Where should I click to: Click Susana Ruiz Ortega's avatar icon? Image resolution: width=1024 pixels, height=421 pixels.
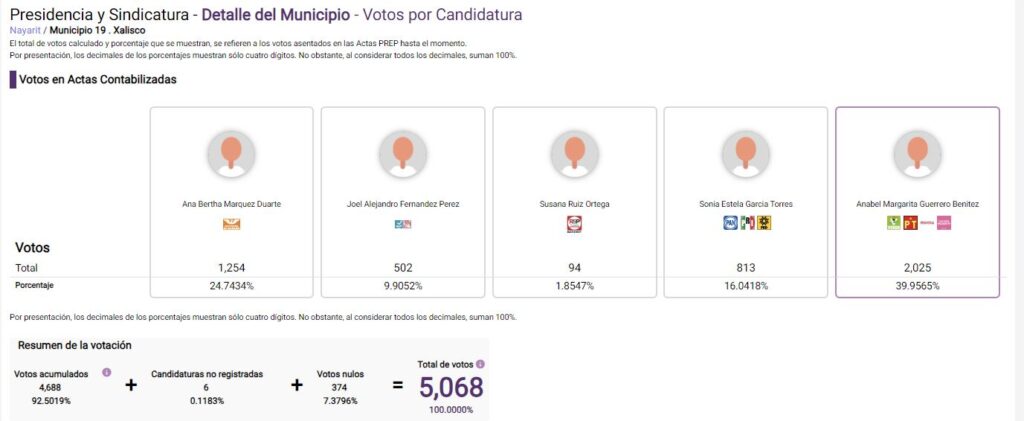[x=574, y=153]
